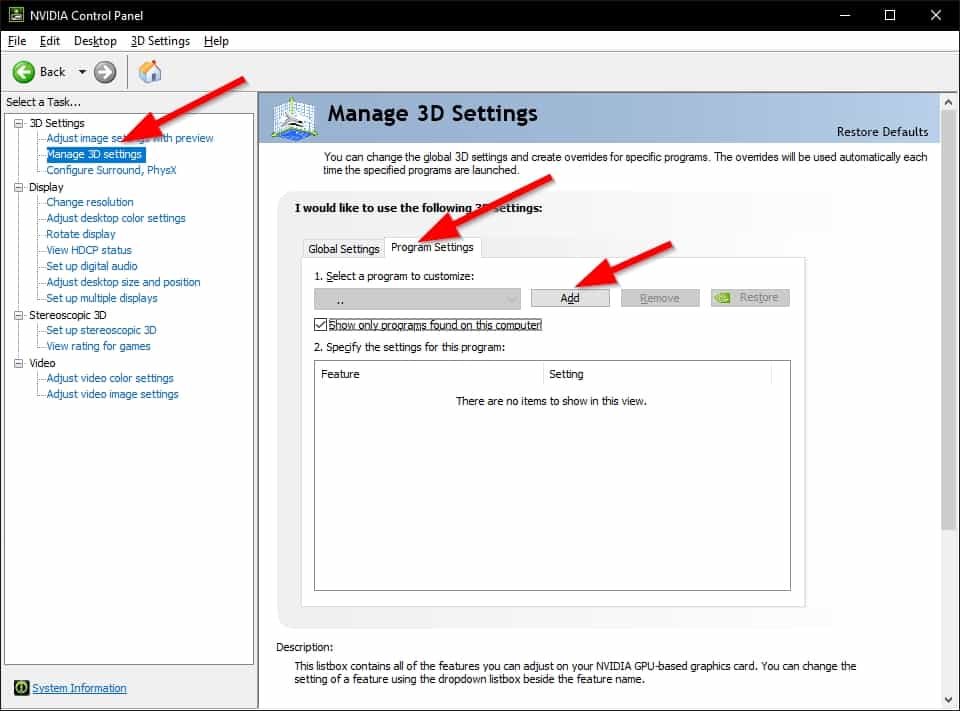Click the Display tree category label
This screenshot has width=960, height=711.
[x=46, y=187]
